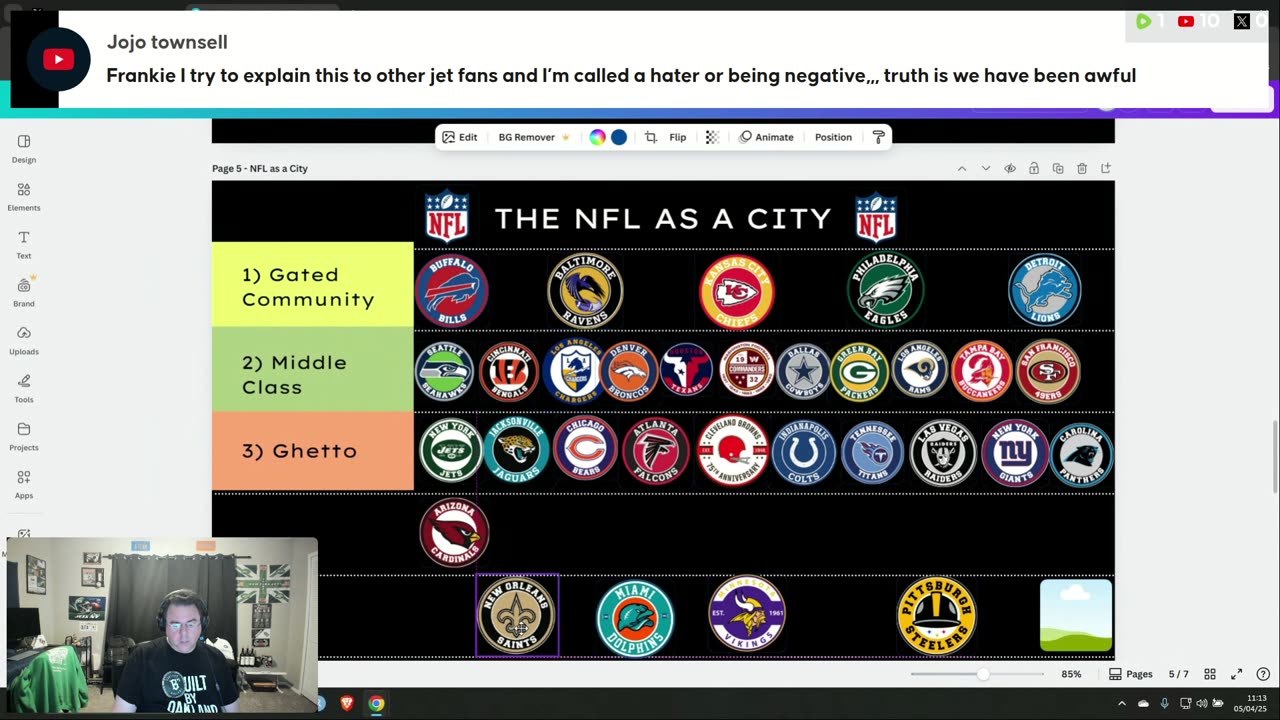The height and width of the screenshot is (720, 1280).
Task: Open the rainbow color picker swatch
Action: click(x=597, y=137)
